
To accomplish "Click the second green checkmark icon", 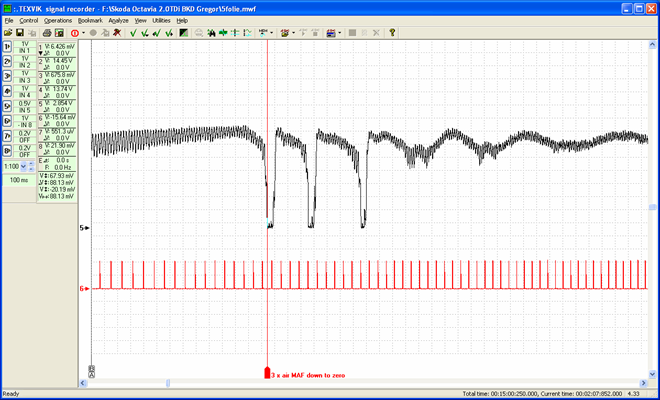I will [x=145, y=32].
